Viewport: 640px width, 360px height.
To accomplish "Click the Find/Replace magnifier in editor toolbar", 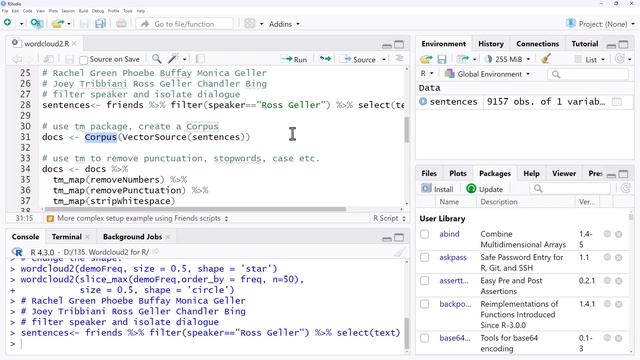I will pos(156,59).
